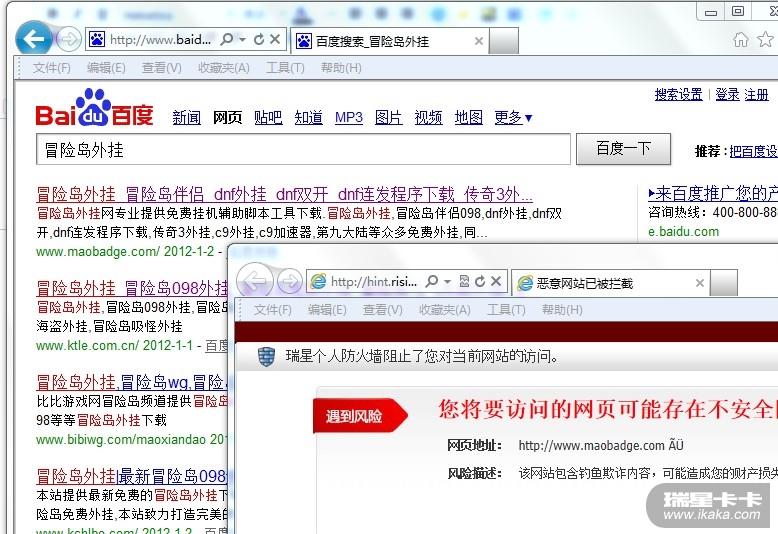
Task: Click the Home icon in Baidu window
Action: (740, 39)
